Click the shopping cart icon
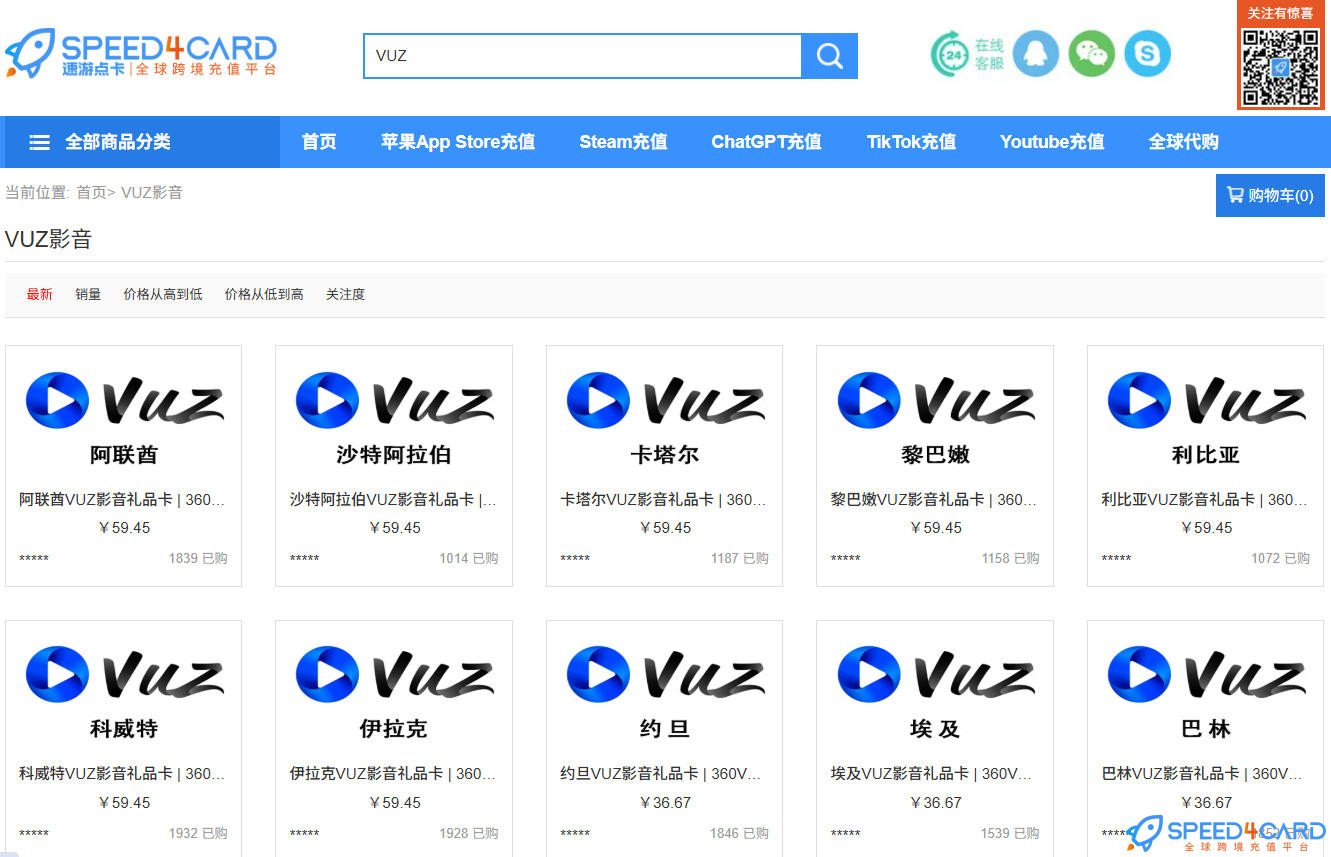Screen dimensions: 1331x857 pyautogui.click(x=1235, y=195)
